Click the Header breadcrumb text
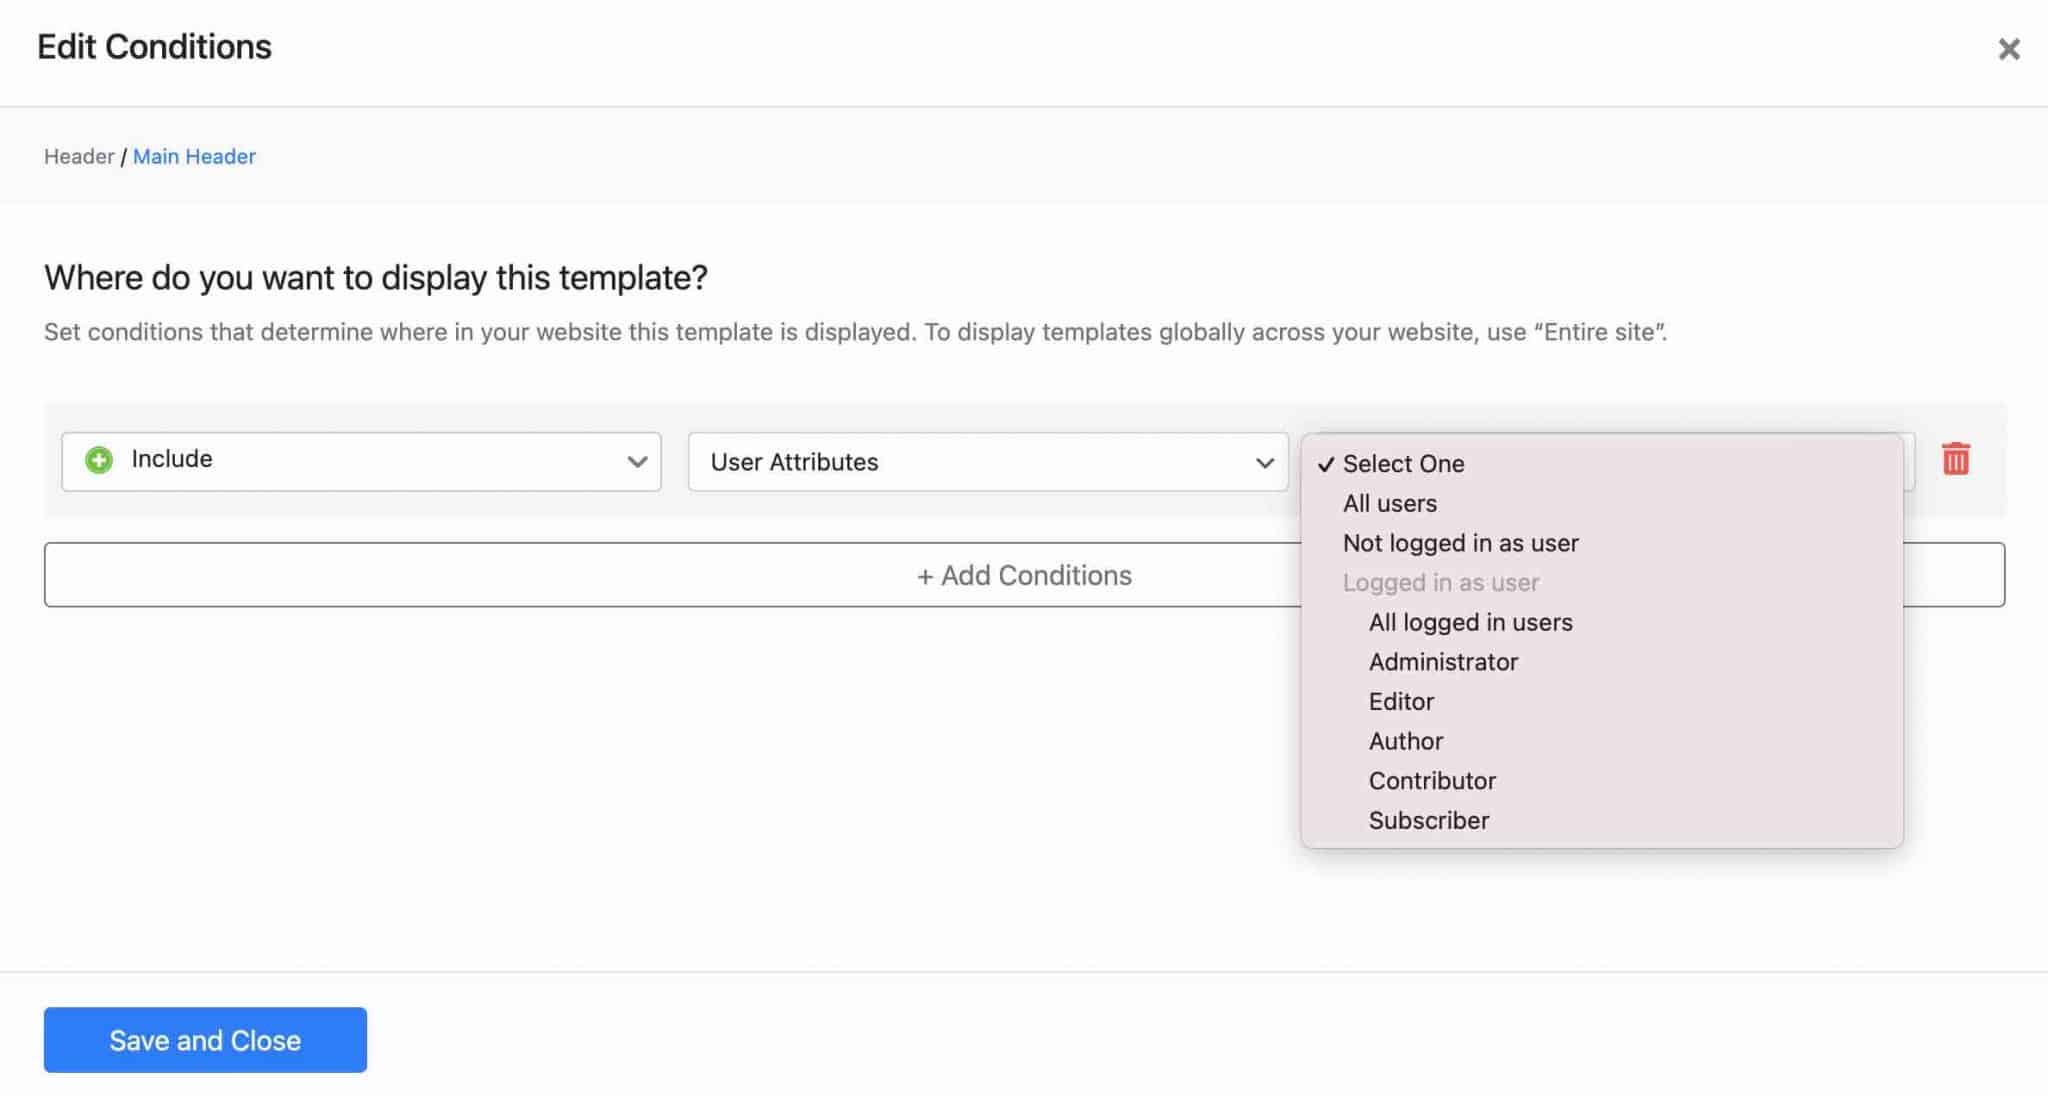The height and width of the screenshot is (1096, 2048). (x=79, y=157)
